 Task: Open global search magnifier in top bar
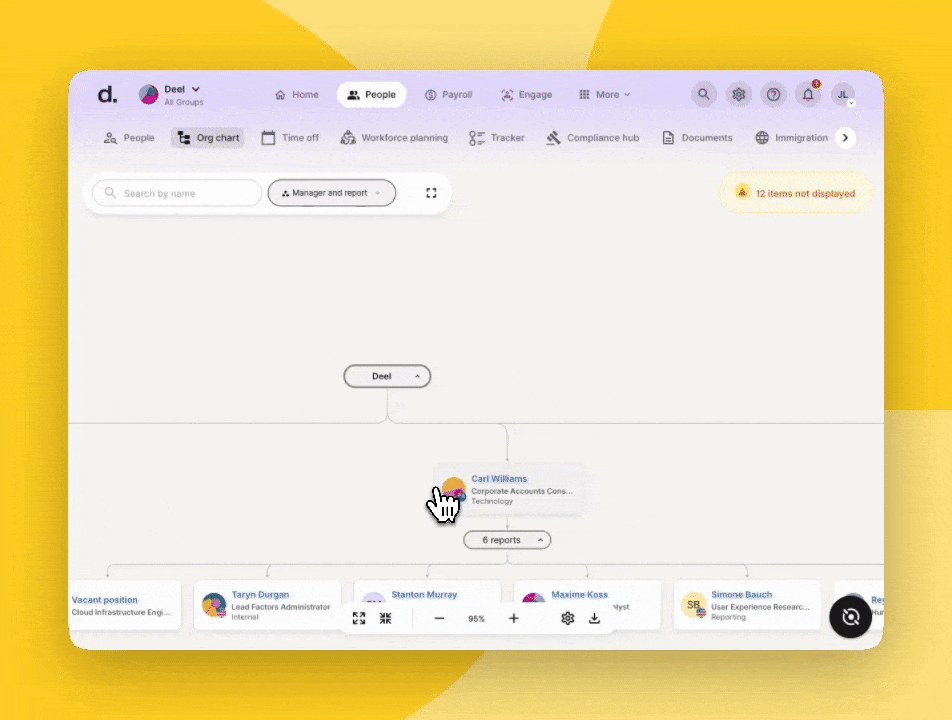(704, 95)
